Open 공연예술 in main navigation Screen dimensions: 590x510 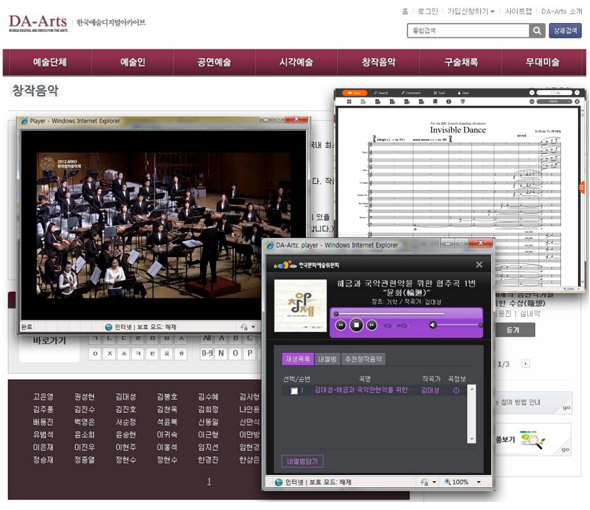click(214, 62)
